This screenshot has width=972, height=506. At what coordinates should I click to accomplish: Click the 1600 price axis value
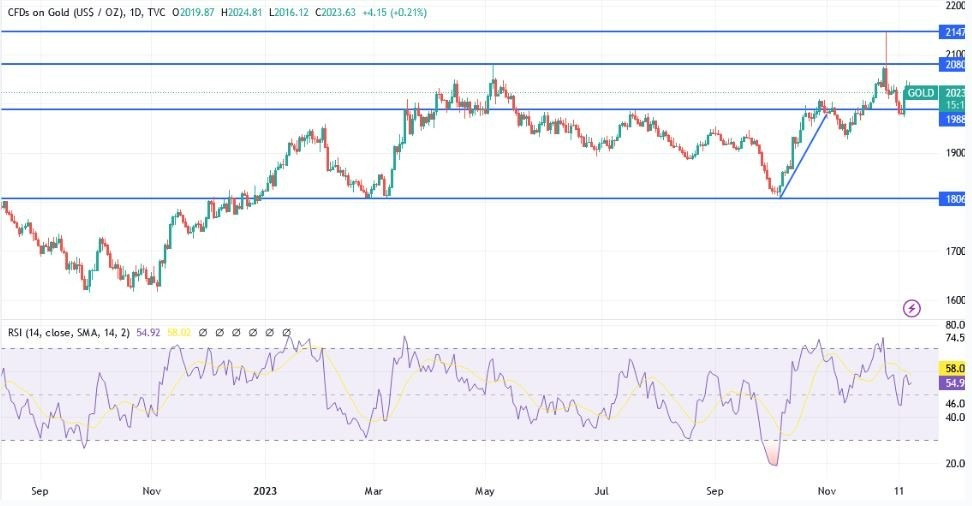955,300
